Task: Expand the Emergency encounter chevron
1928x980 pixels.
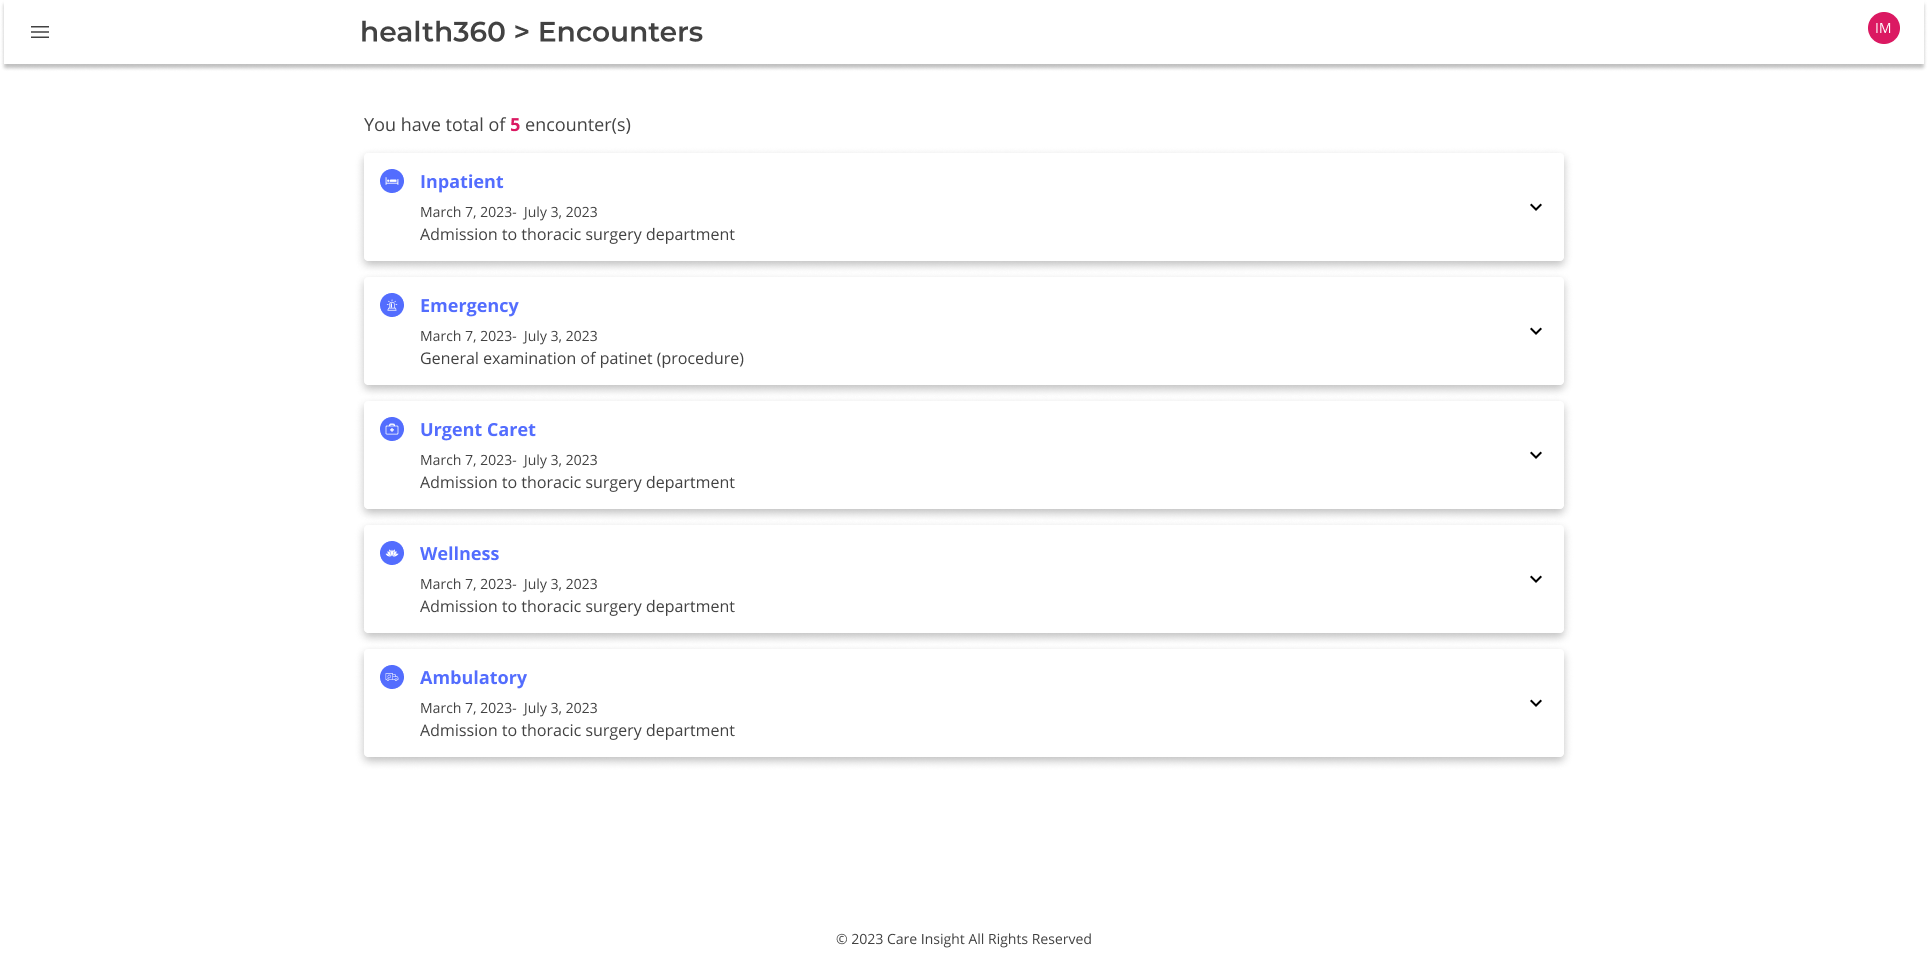Action: pos(1535,331)
